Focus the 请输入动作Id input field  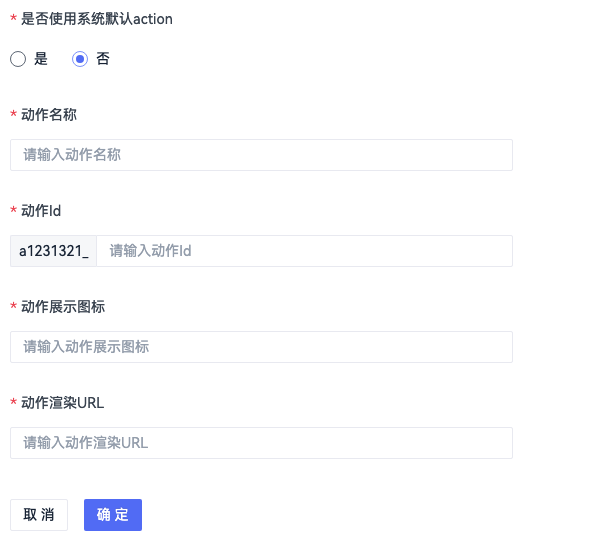(304, 251)
